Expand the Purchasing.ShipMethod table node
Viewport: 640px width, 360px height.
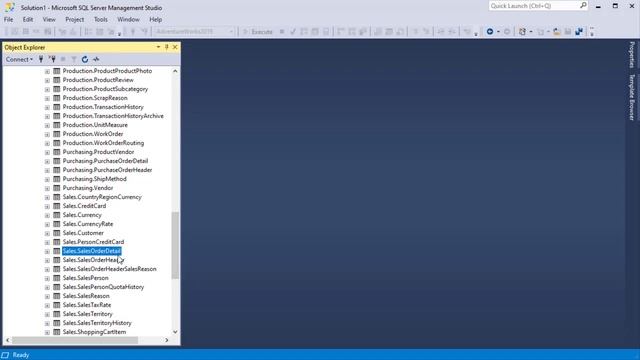click(x=47, y=180)
